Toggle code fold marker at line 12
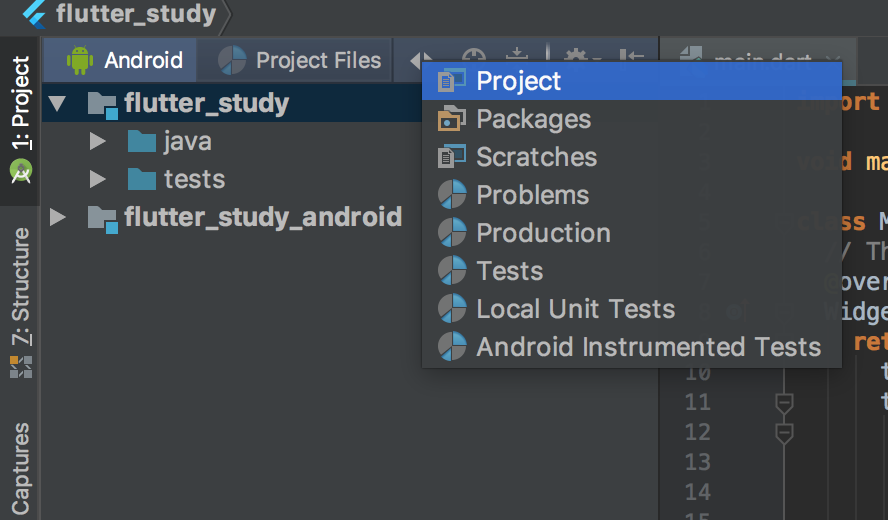This screenshot has width=888, height=520. pyautogui.click(x=784, y=434)
